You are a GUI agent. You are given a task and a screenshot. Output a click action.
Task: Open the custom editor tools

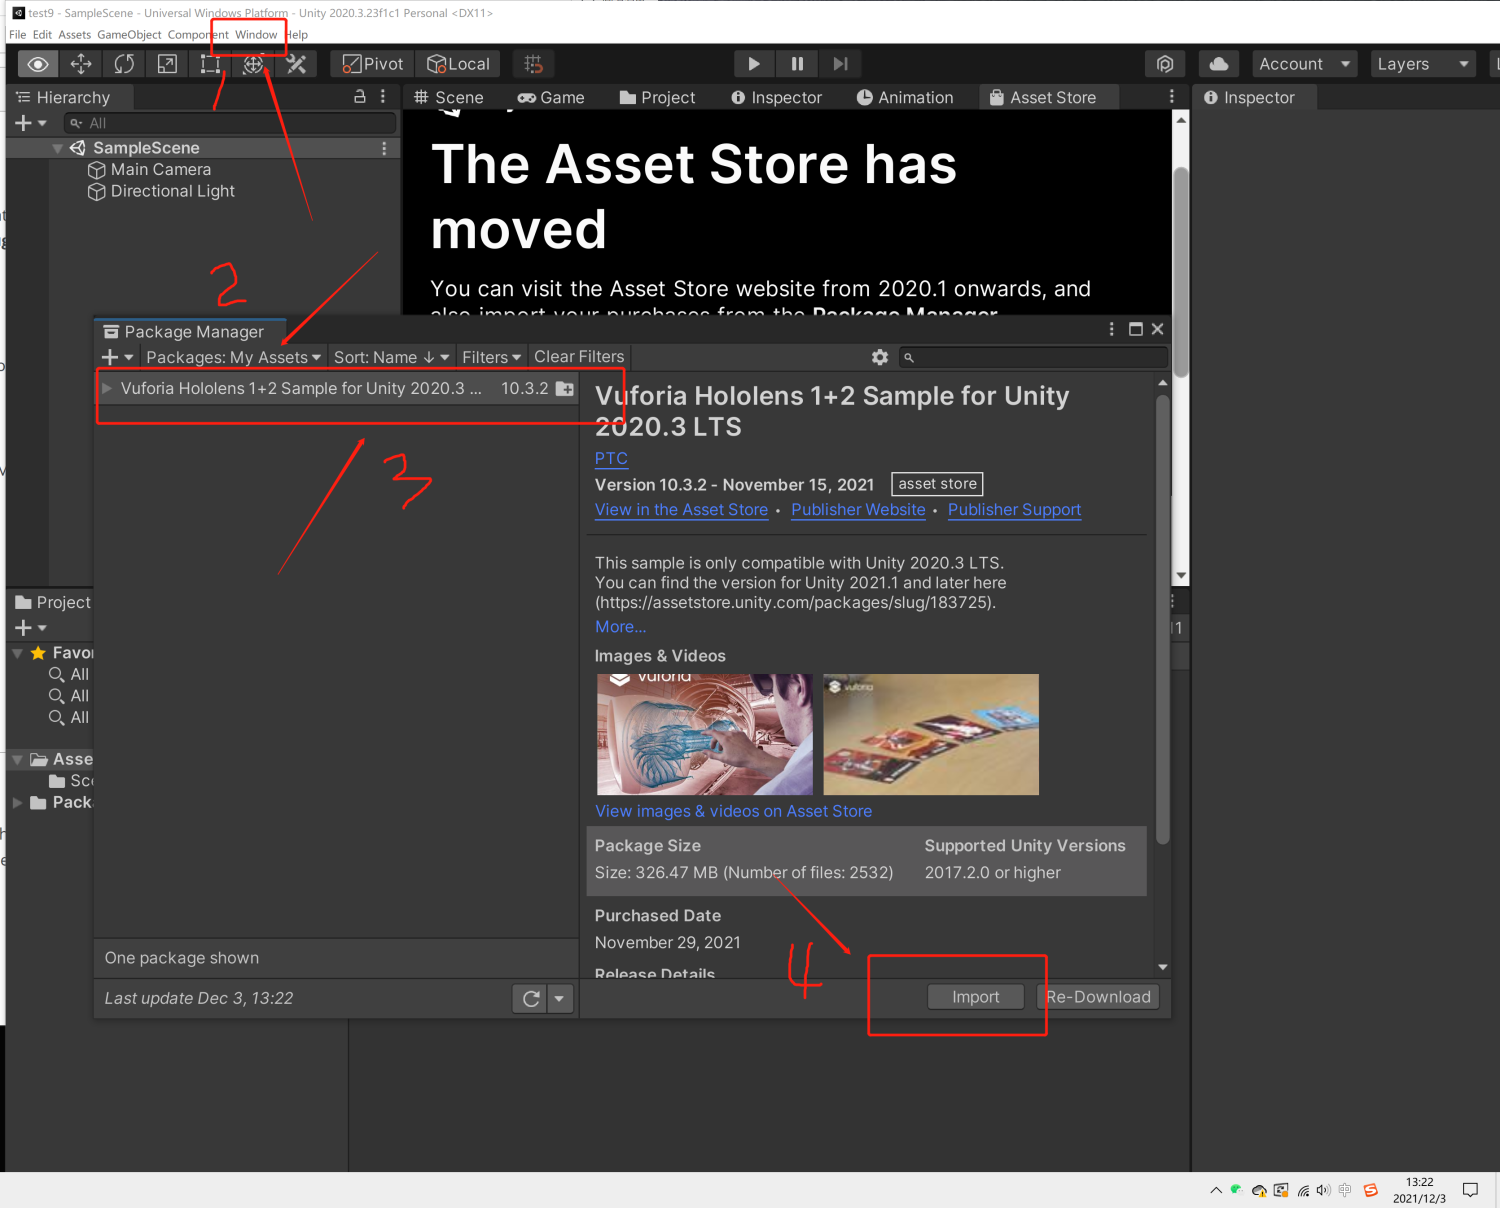296,64
